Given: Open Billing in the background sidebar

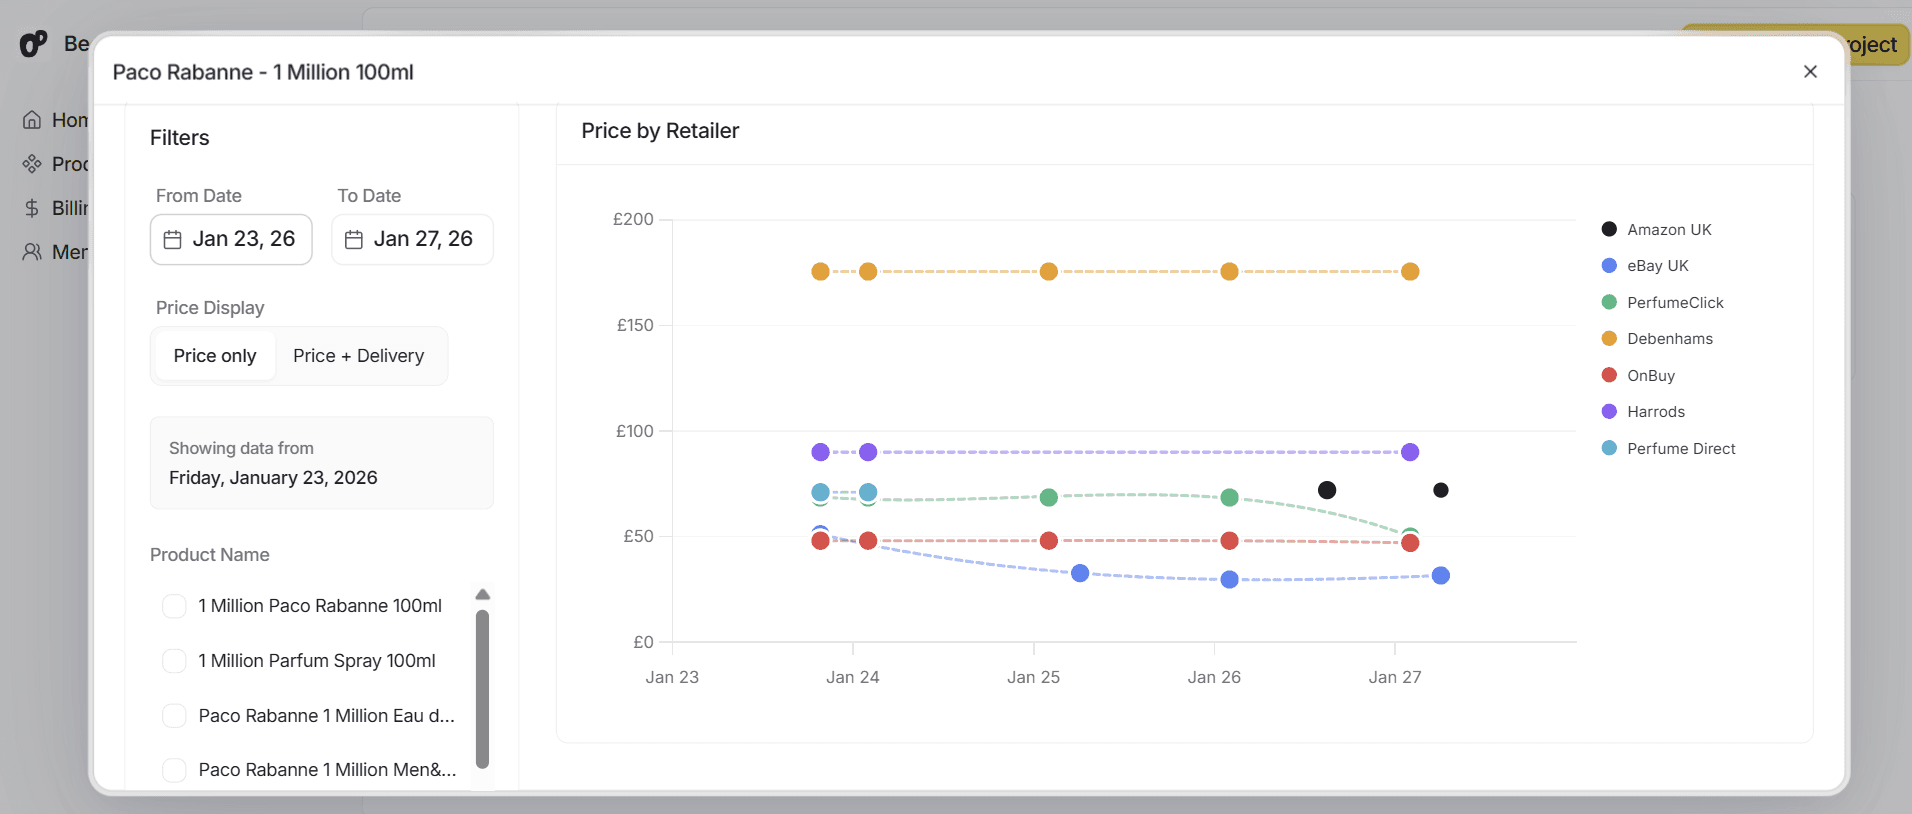Looking at the screenshot, I should (55, 208).
